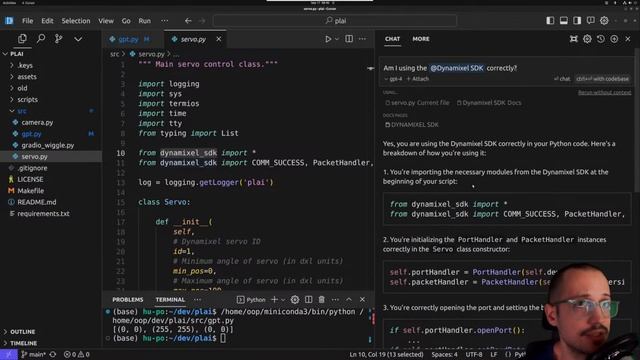Toggle the secondary sidebar layout button
640x360 pixels.
tap(577, 20)
